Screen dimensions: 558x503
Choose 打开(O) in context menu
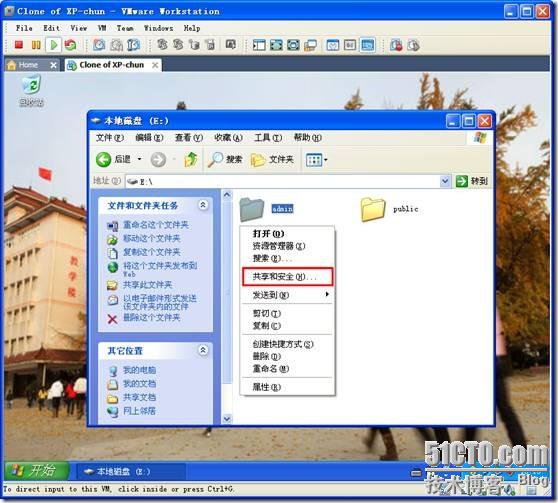click(287, 234)
